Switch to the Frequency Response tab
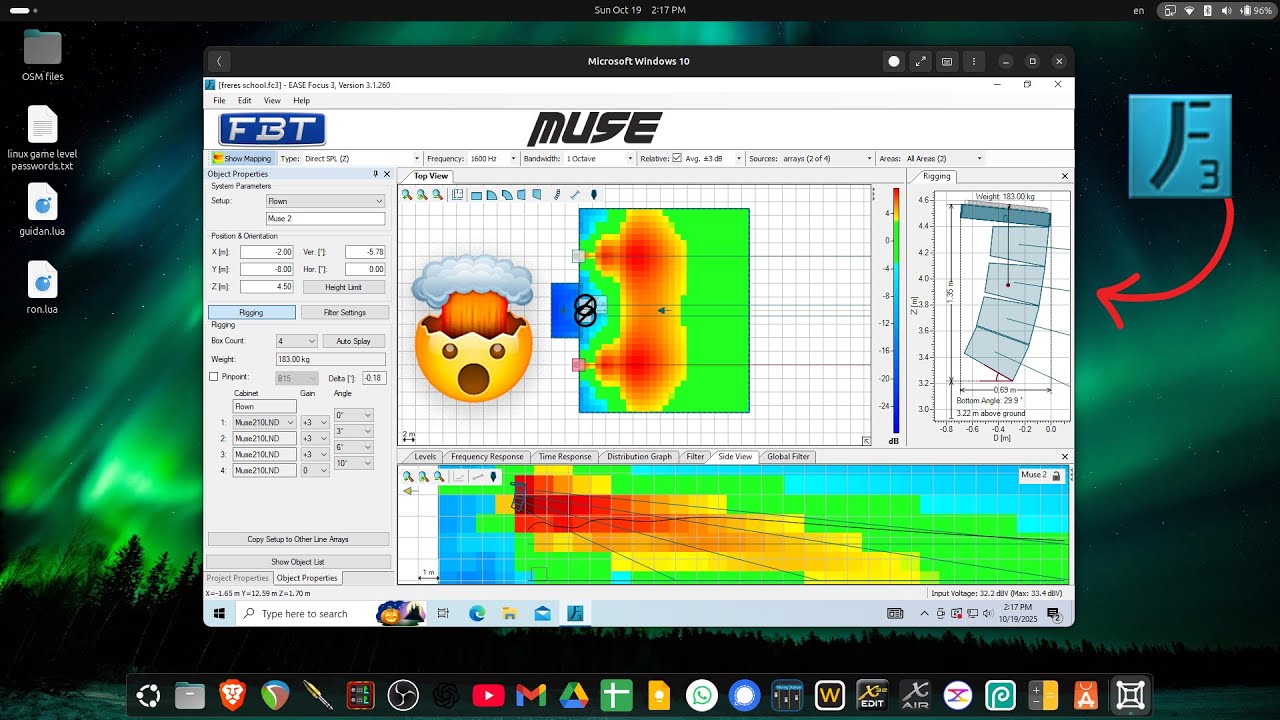Screen dimensions: 1280x720 pos(487,457)
